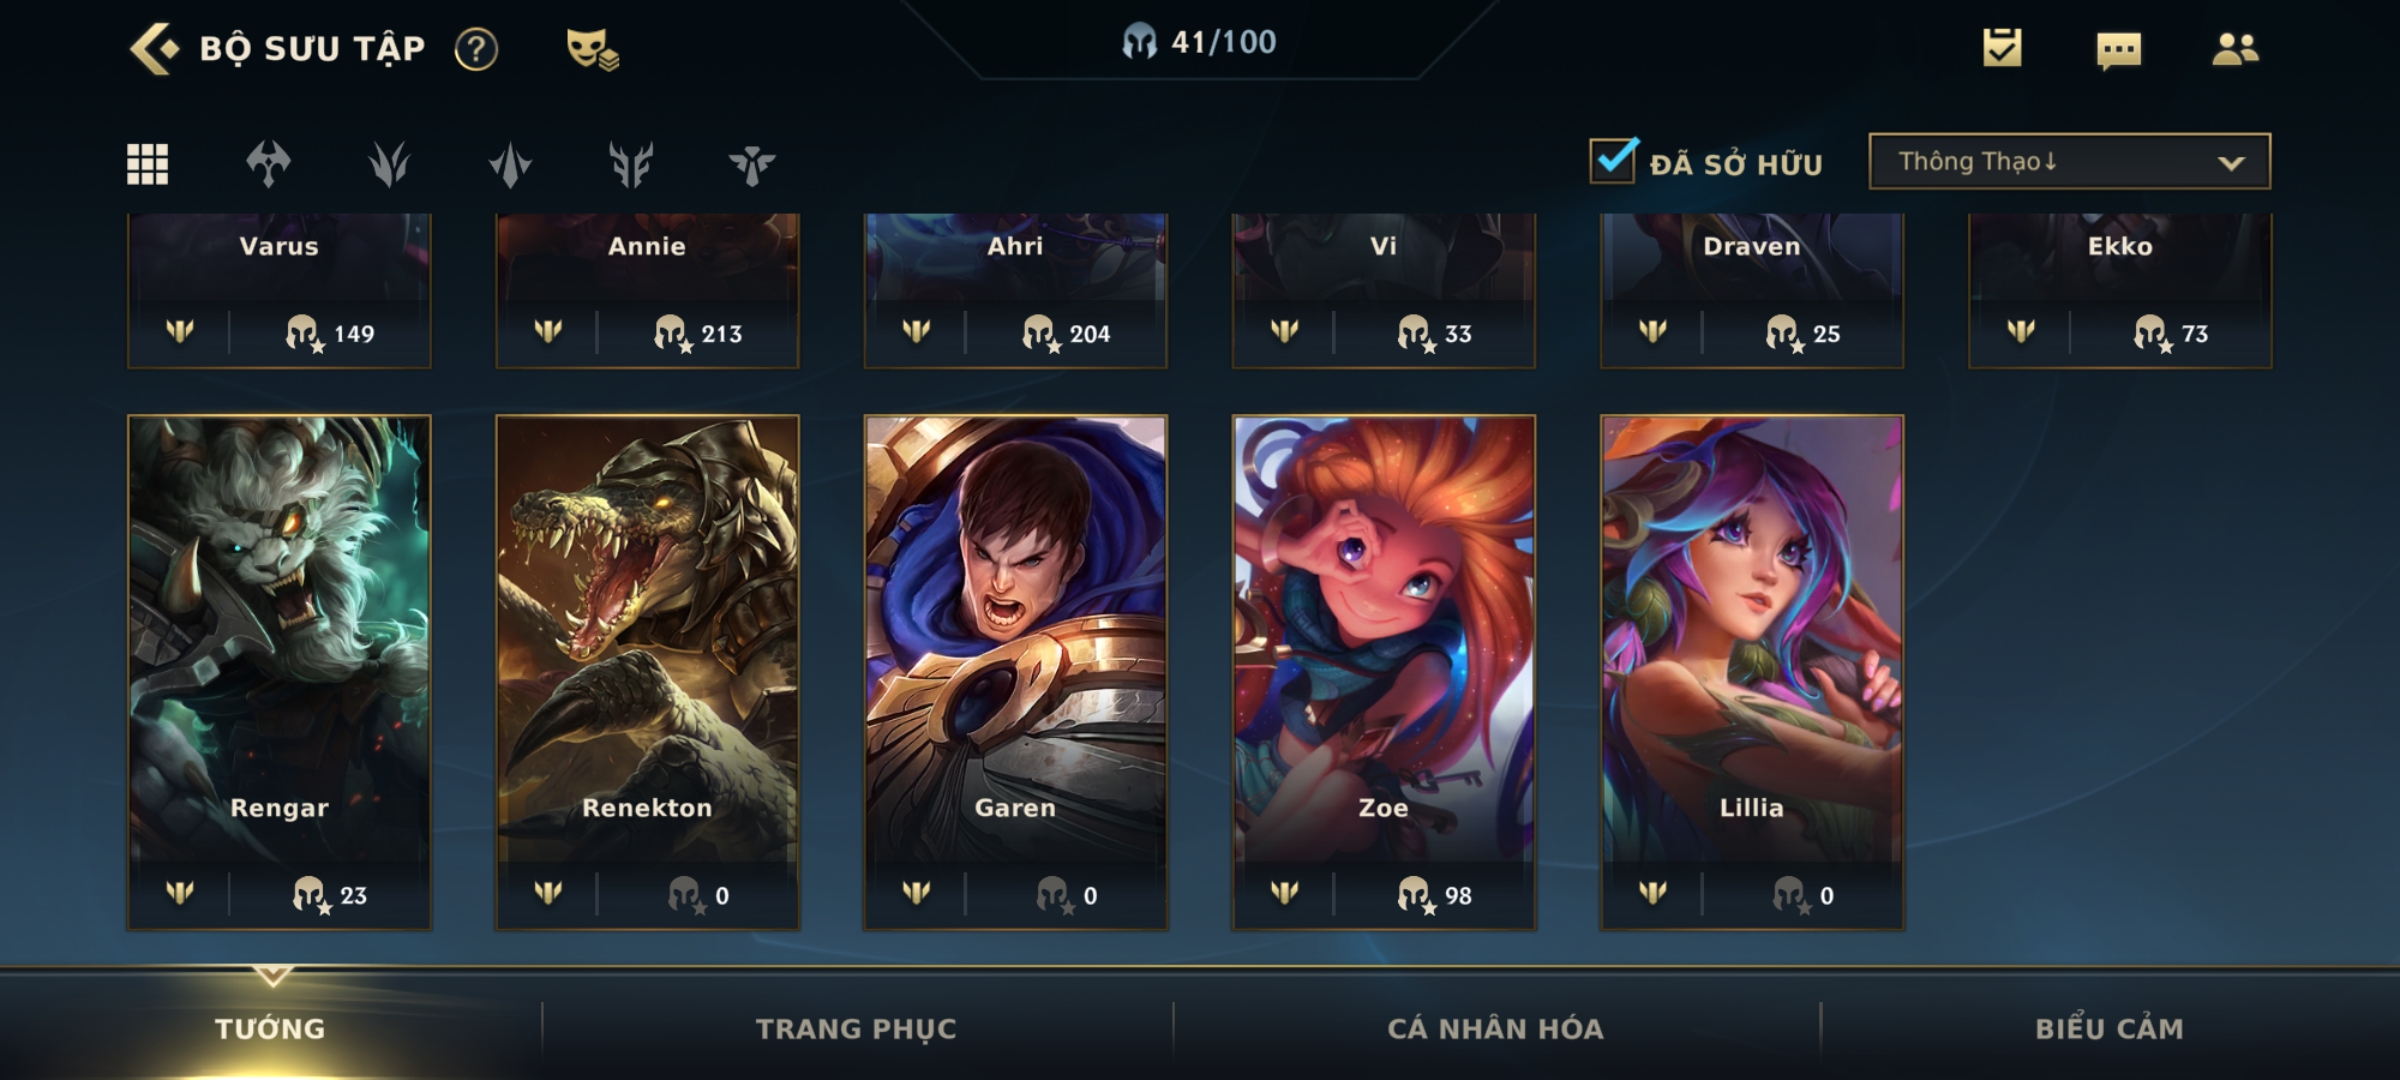Image resolution: width=2400 pixels, height=1080 pixels.
Task: Open the masks and coins shop icon
Action: click(x=592, y=49)
